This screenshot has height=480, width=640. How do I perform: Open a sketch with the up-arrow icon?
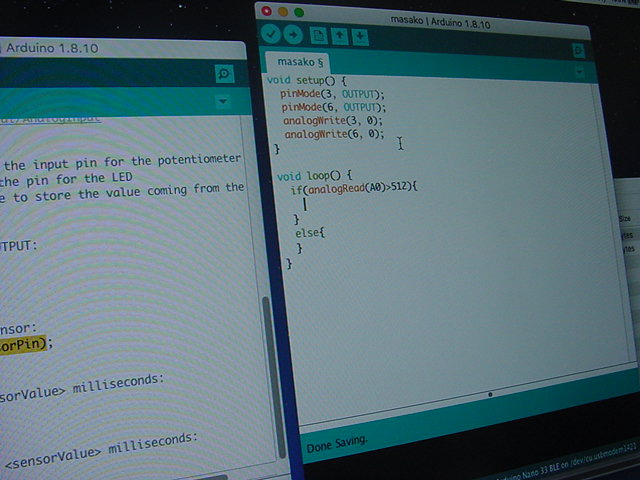click(x=340, y=36)
